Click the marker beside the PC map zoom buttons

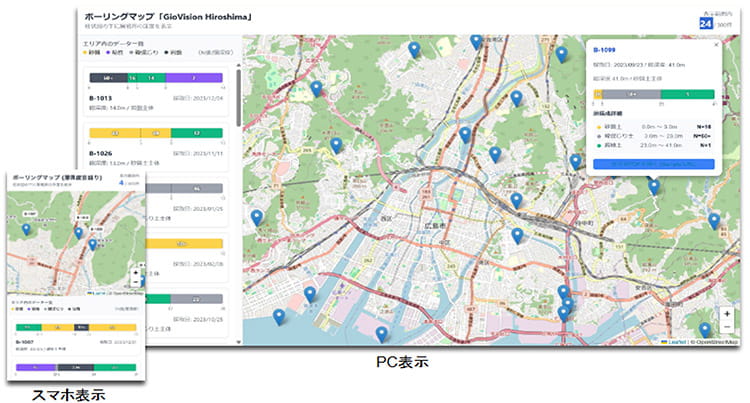pyautogui.click(x=705, y=330)
